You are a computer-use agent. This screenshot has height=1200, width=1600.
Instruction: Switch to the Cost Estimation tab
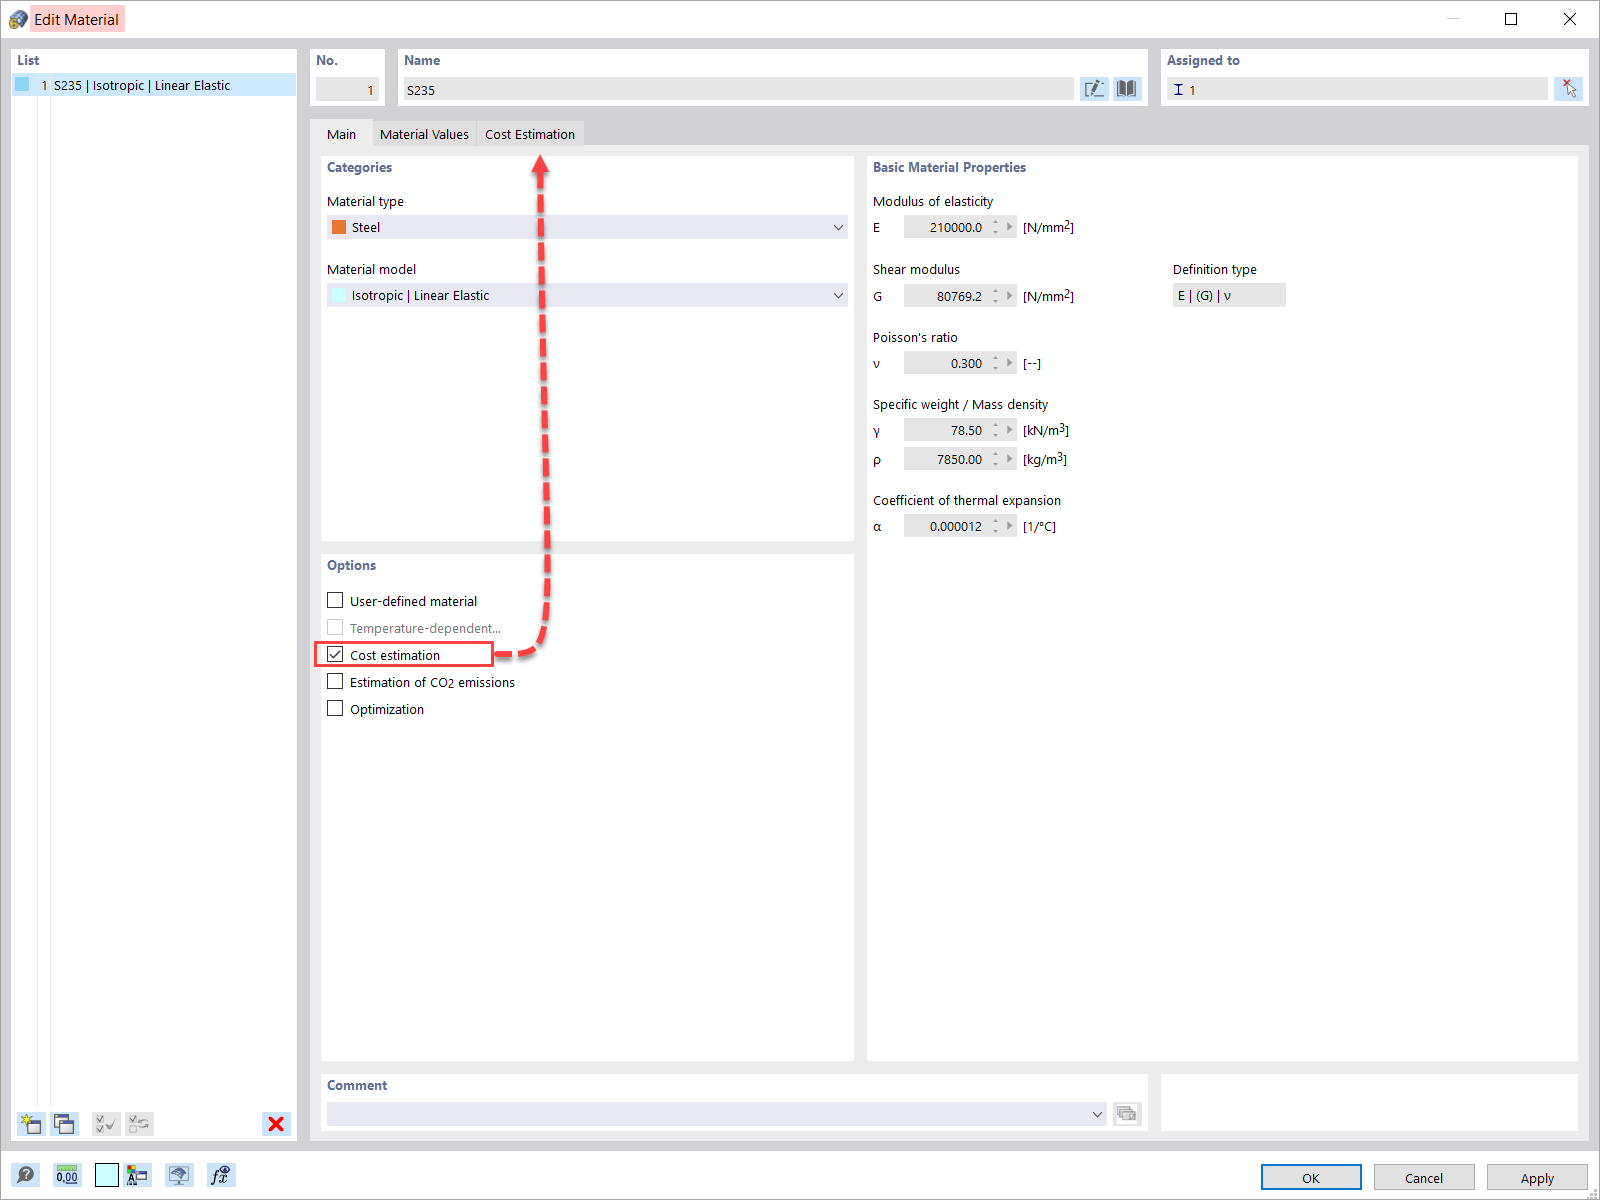[530, 133]
